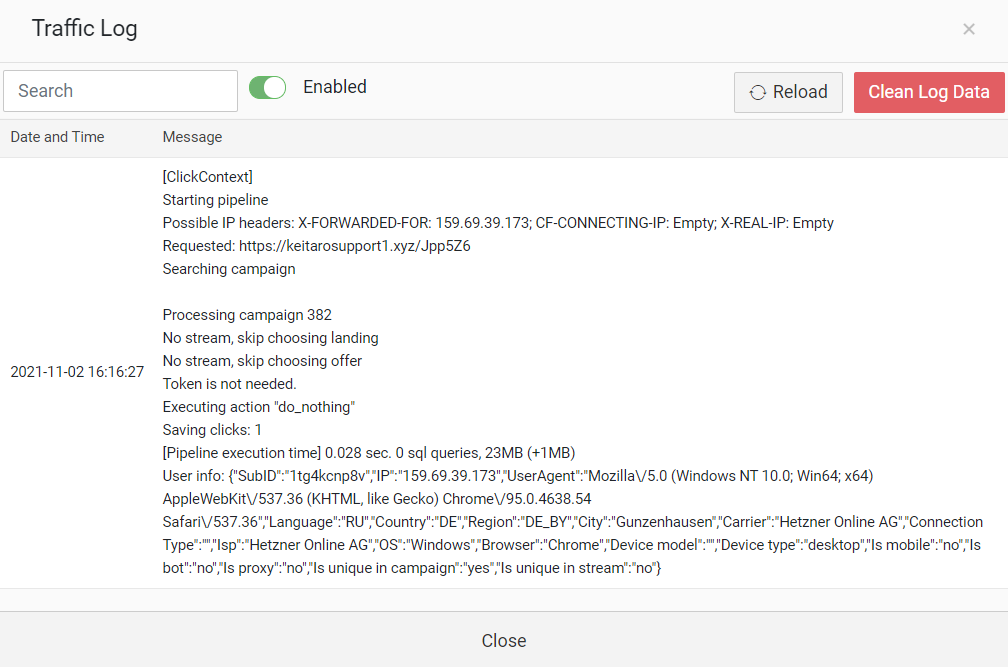Click the Enabled label text
The width and height of the screenshot is (1008, 667).
[x=335, y=87]
